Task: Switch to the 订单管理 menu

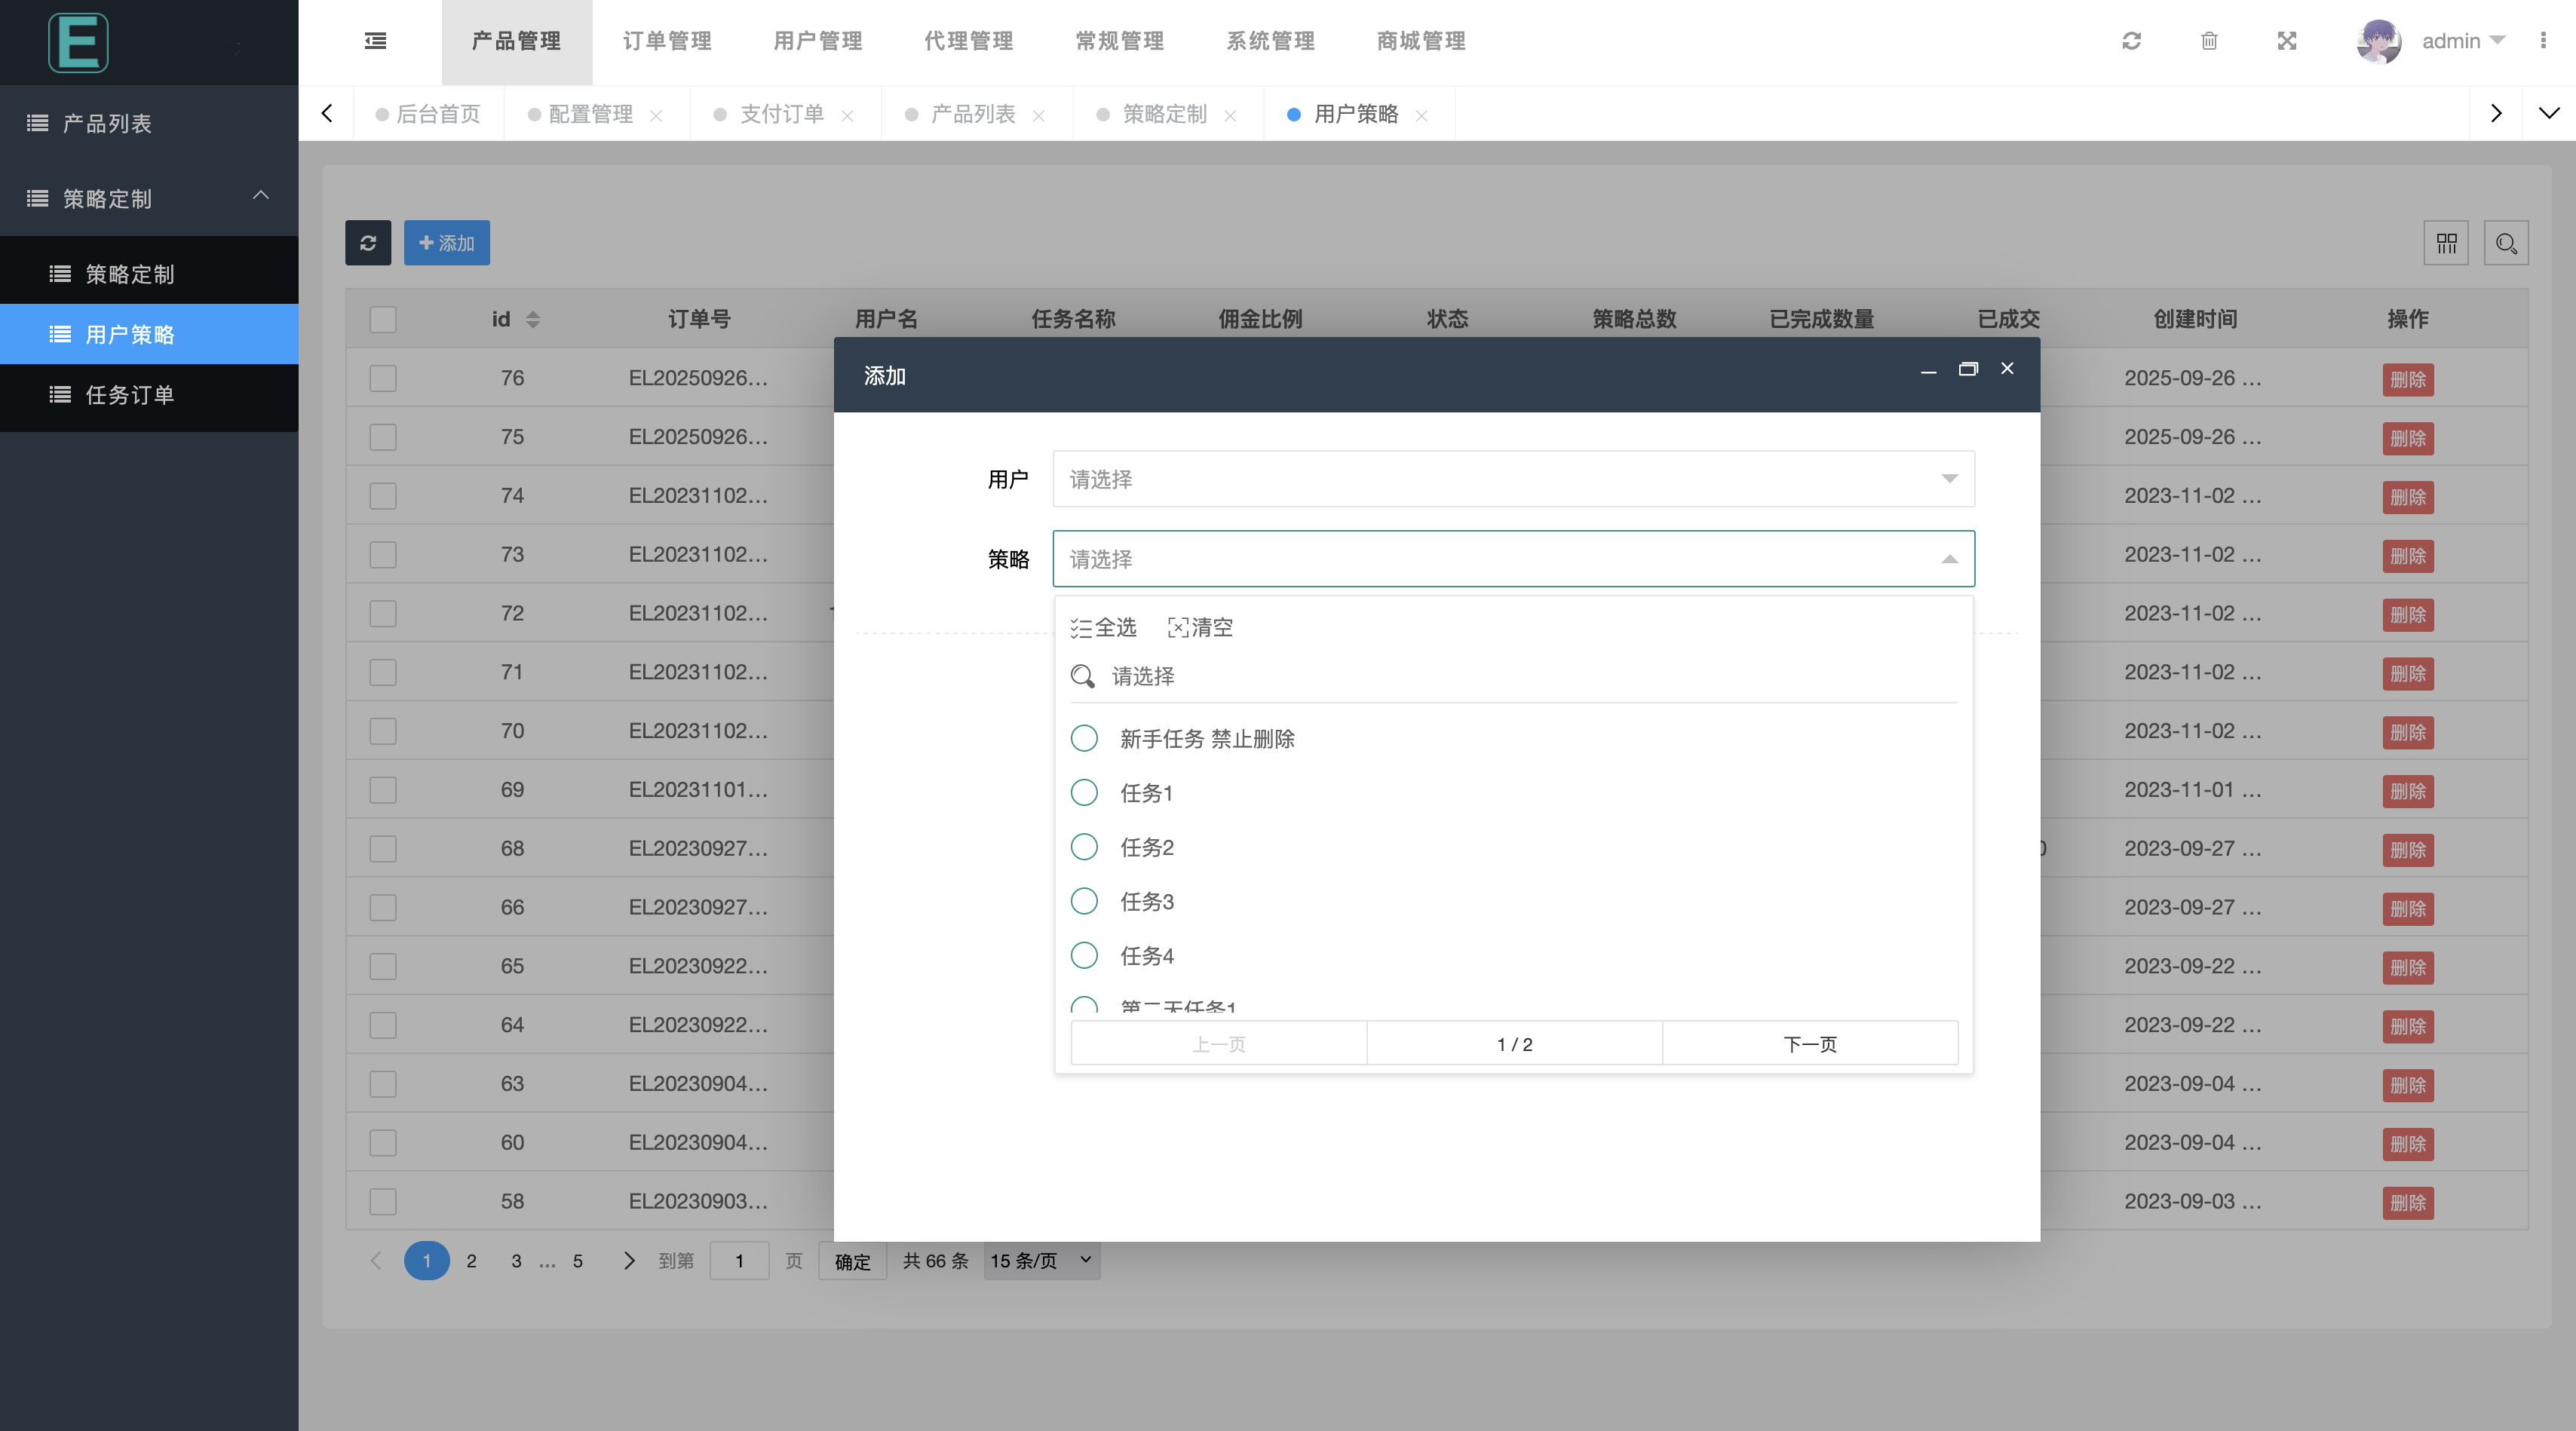Action: pos(666,41)
